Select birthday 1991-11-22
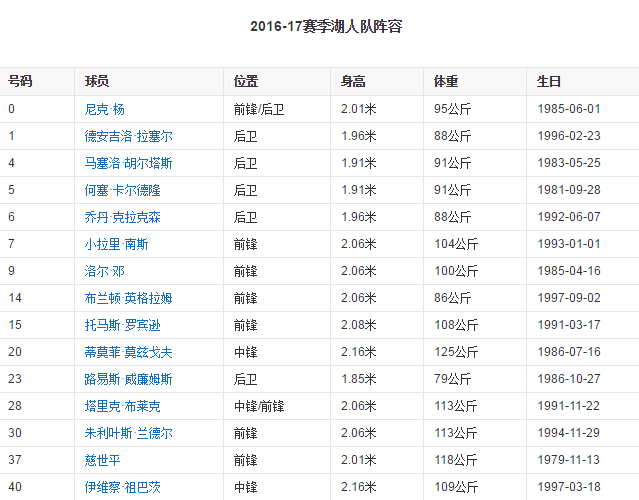The image size is (639, 500). pyautogui.click(x=569, y=405)
